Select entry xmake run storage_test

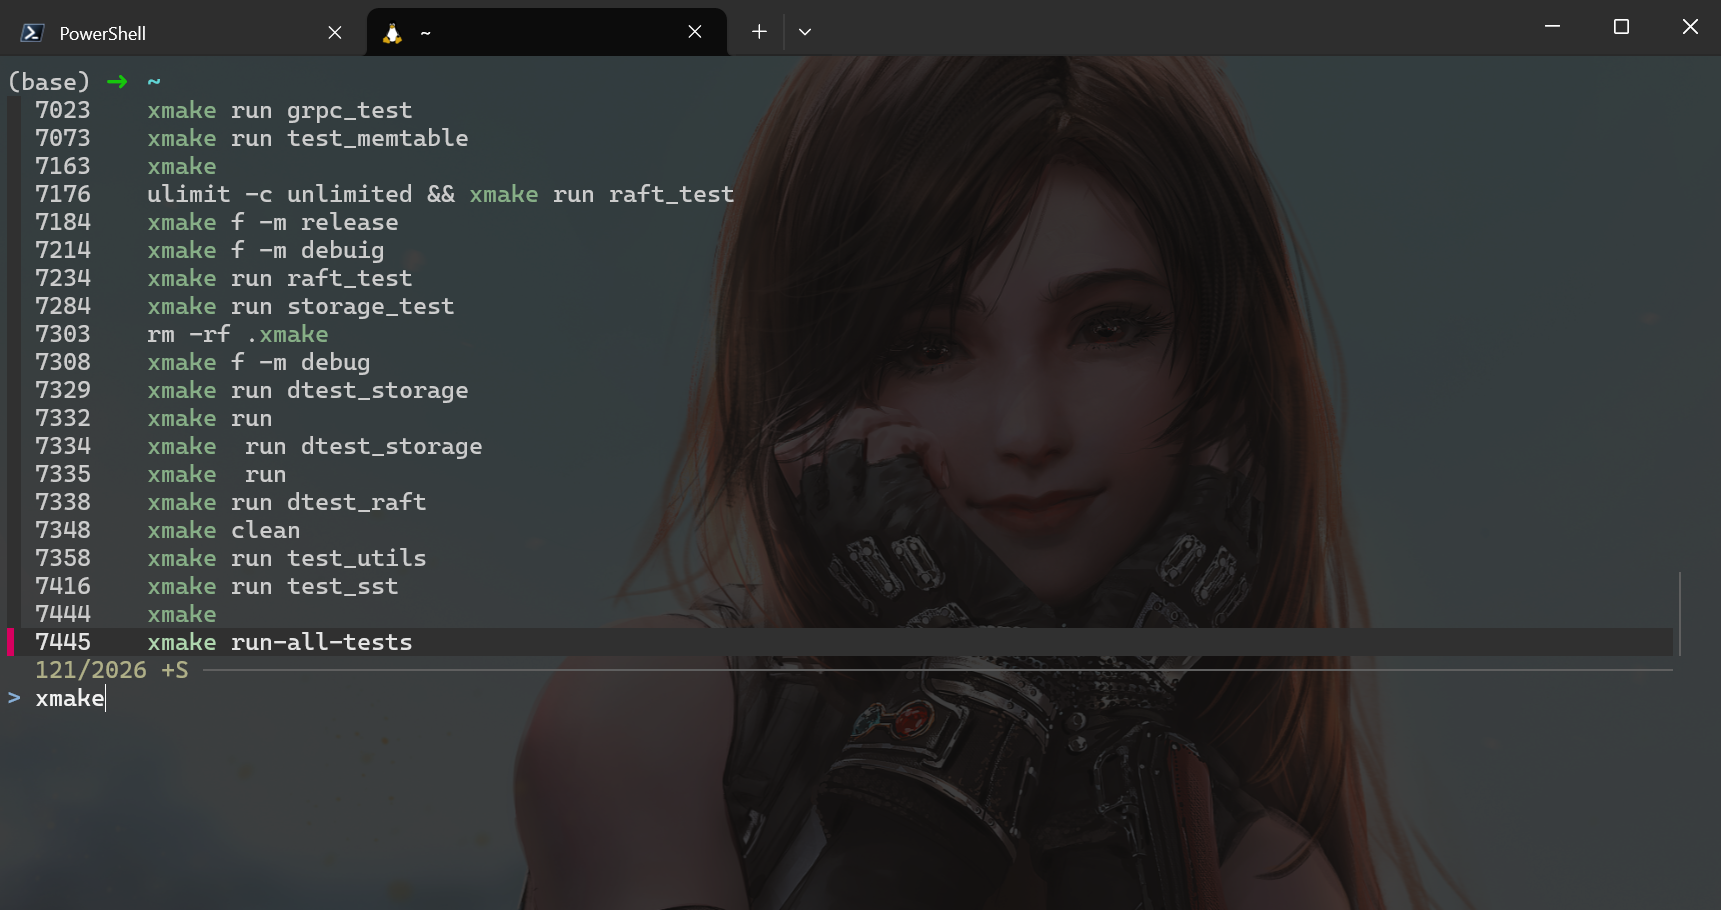pos(244,306)
